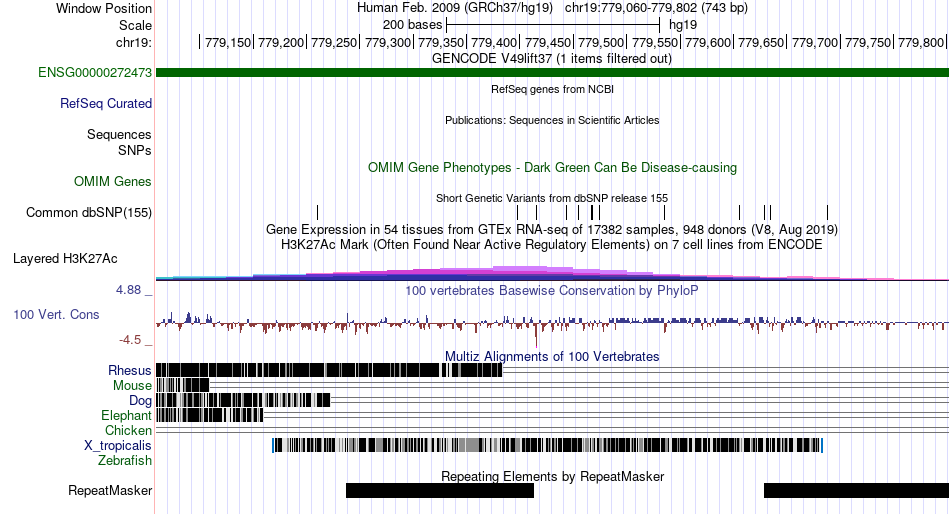Click the 779,800 ruler position
Screen dimensions: 950x514
pyautogui.click(x=921, y=42)
